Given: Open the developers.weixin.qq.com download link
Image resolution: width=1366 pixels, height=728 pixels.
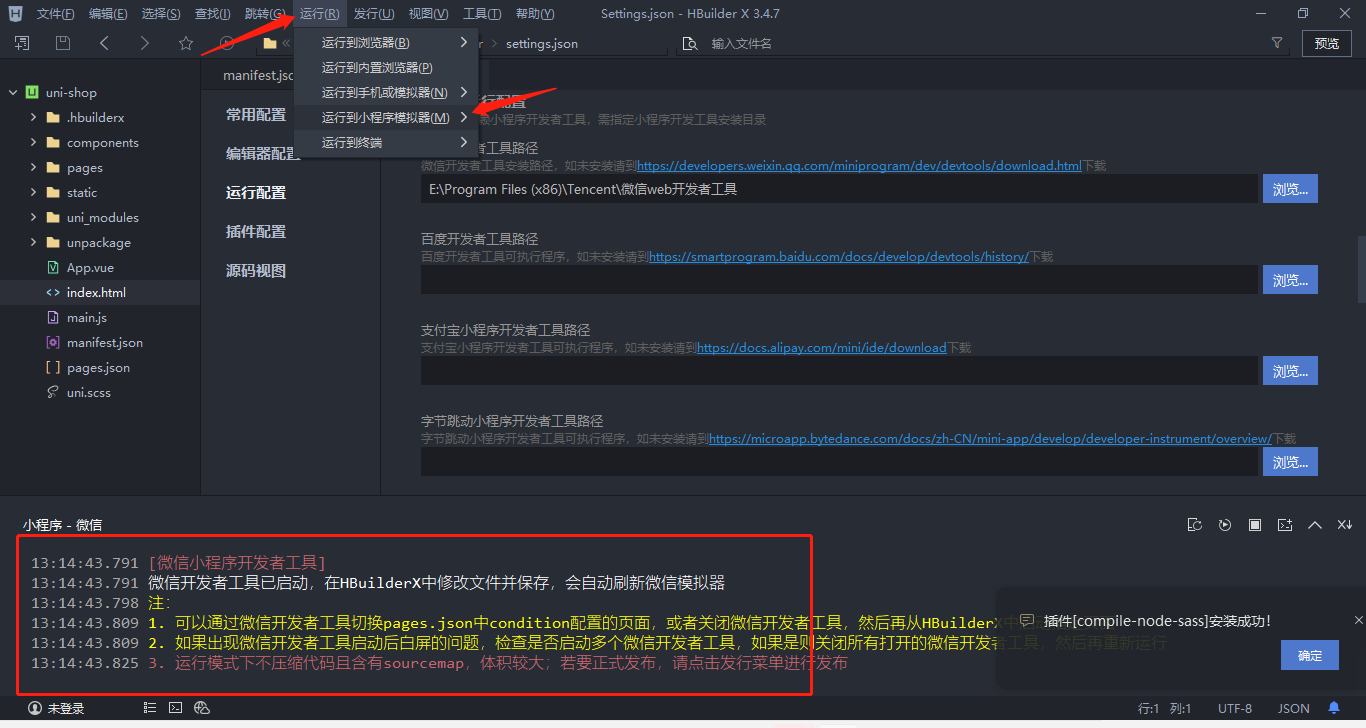Looking at the screenshot, I should point(859,166).
